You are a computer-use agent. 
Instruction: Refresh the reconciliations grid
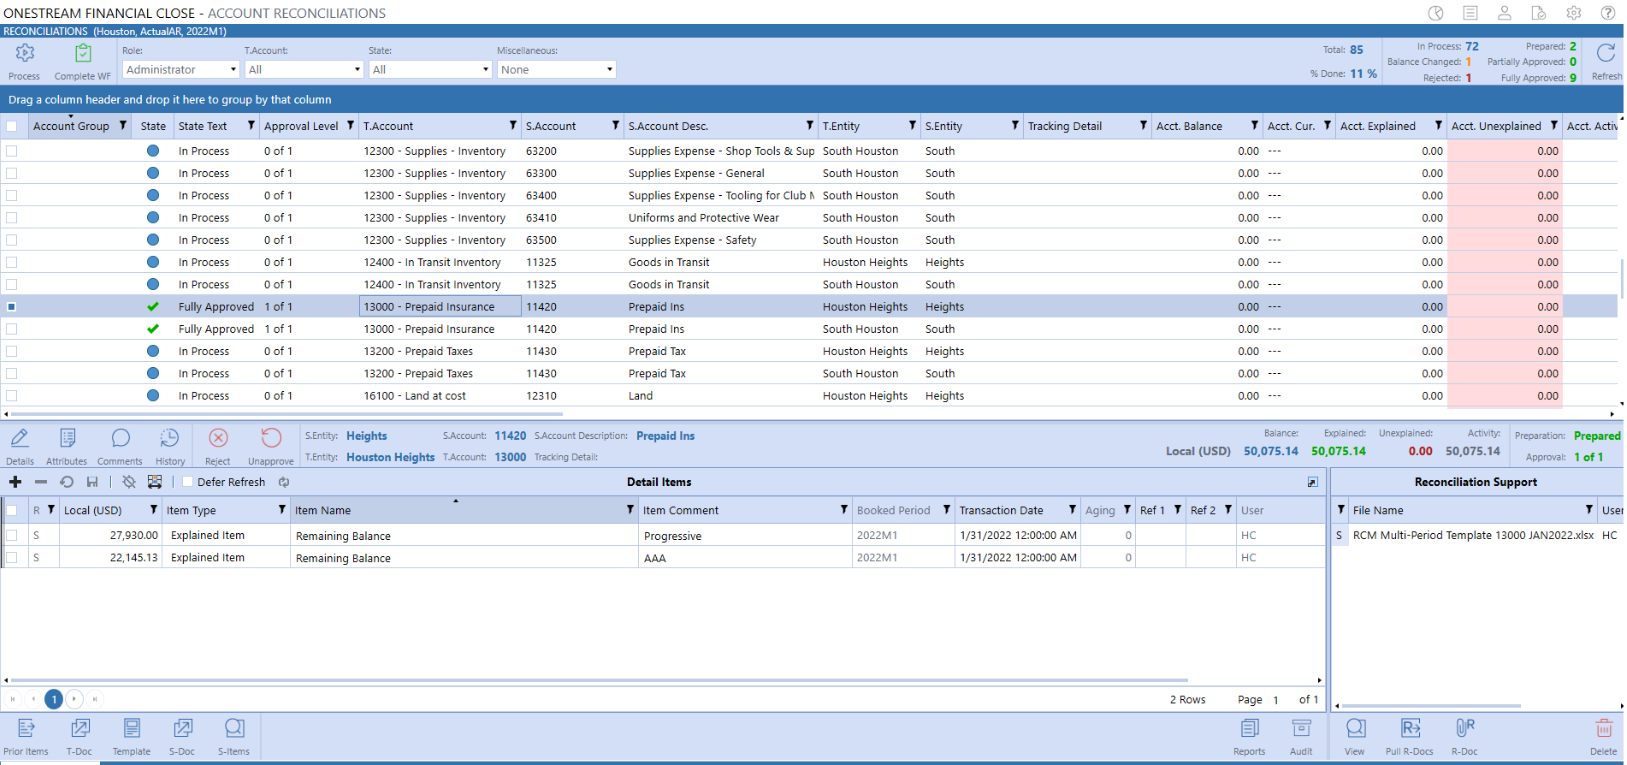1605,53
